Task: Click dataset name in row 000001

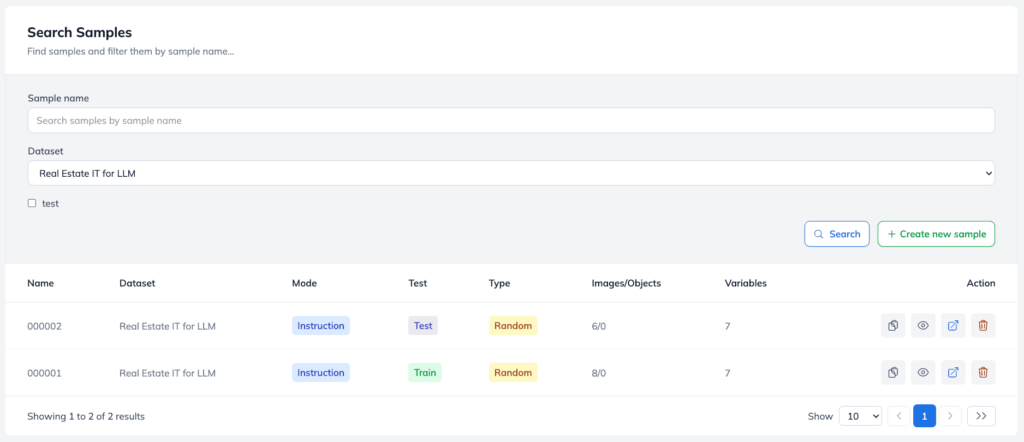Action: point(167,373)
